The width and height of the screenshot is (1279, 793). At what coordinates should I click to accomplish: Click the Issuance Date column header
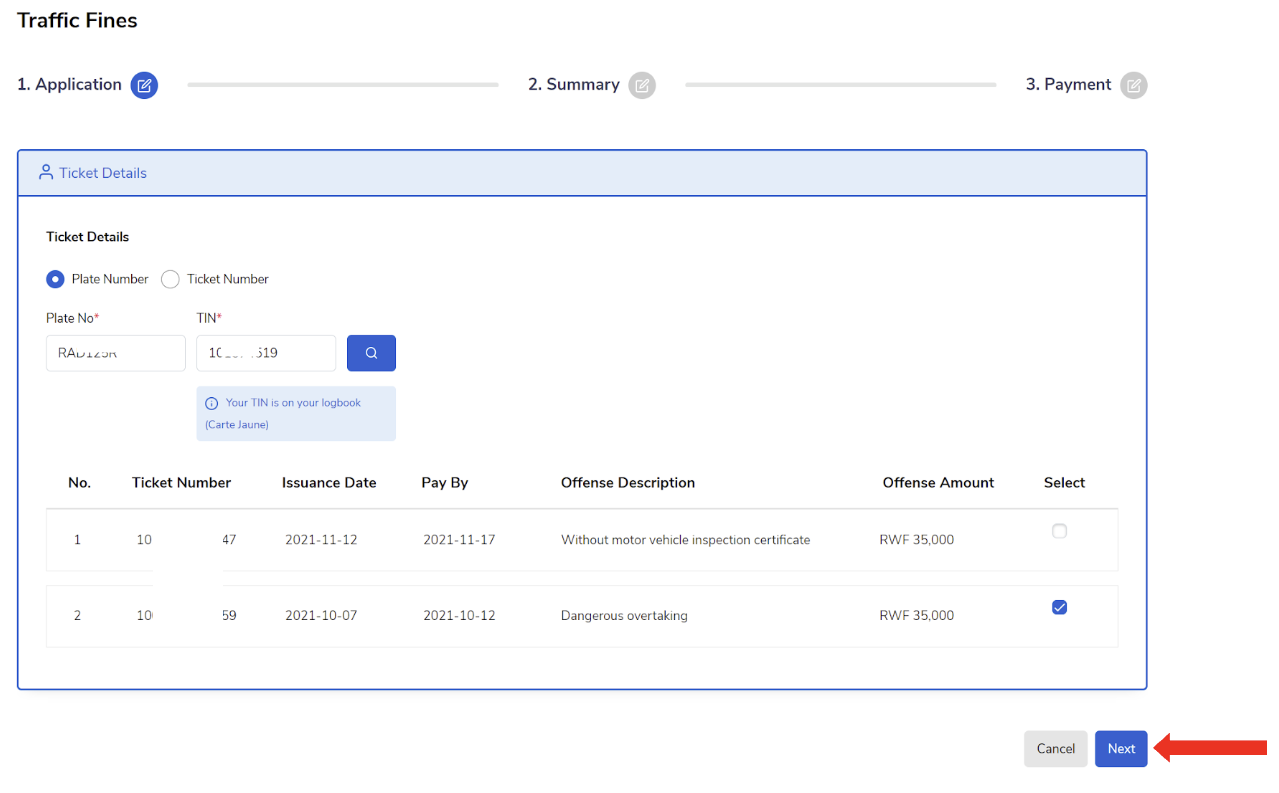click(x=329, y=483)
